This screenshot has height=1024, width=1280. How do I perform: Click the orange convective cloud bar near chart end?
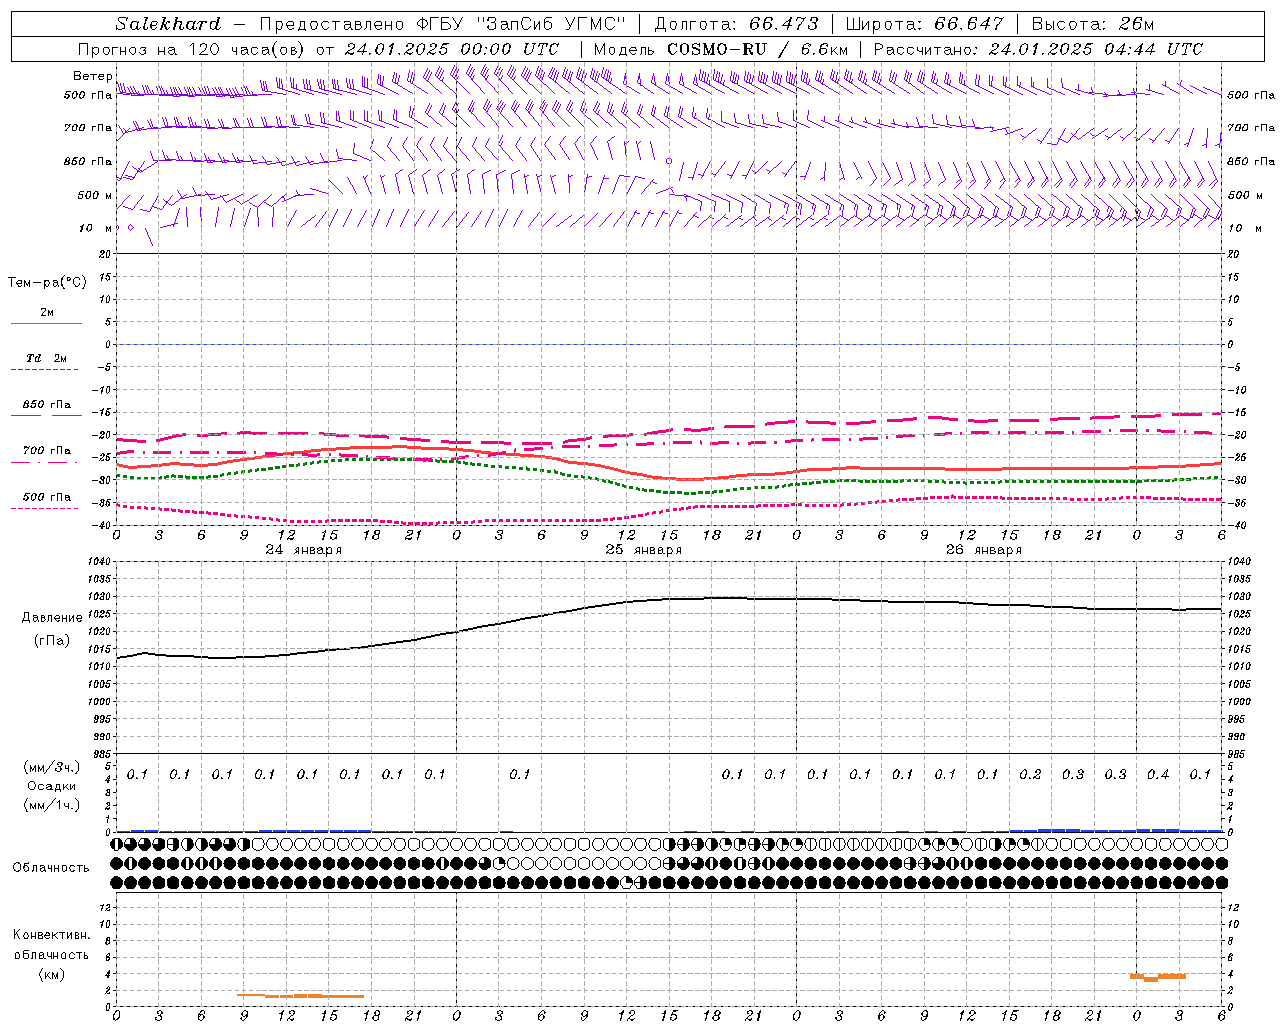click(1158, 977)
